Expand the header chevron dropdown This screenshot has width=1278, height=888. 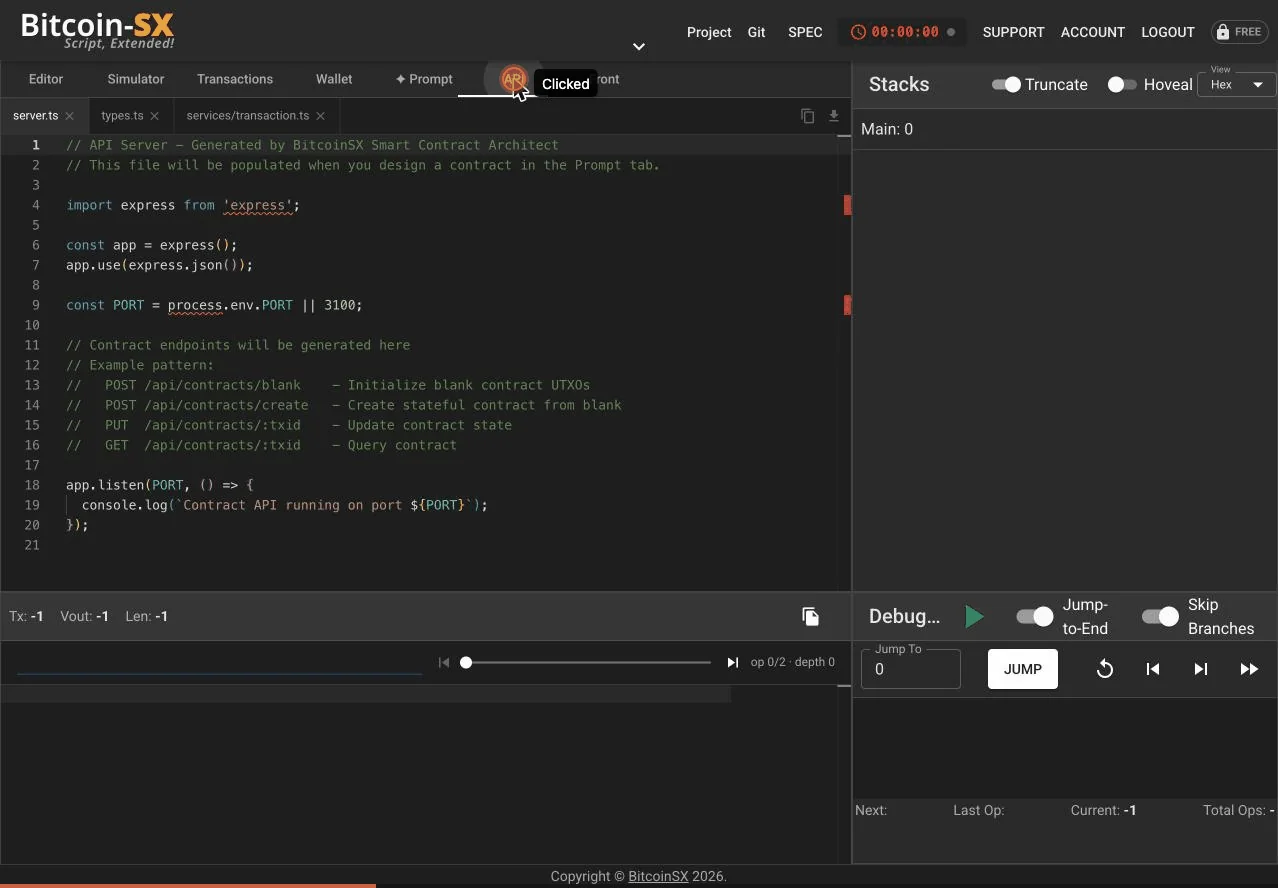point(639,46)
